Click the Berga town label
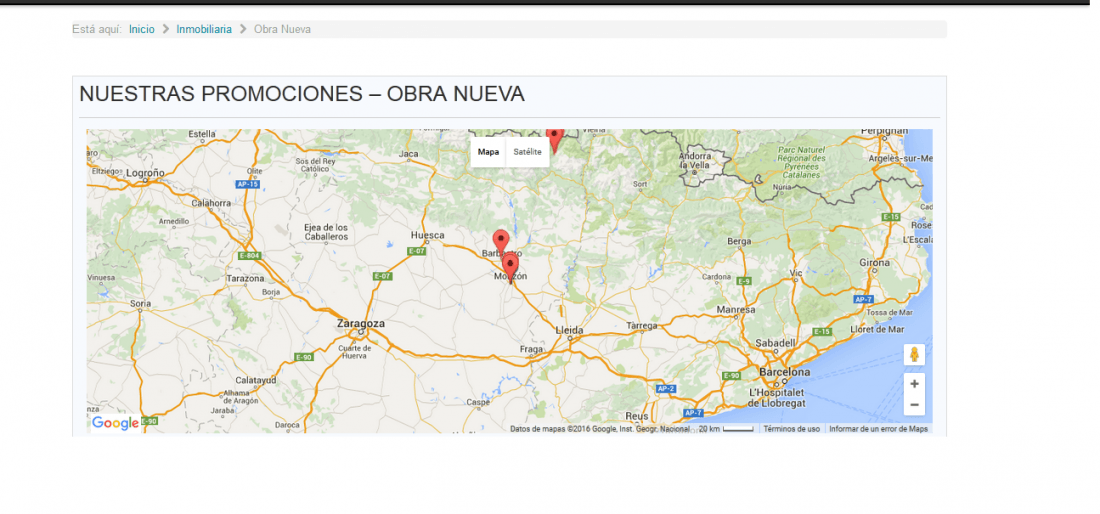Viewport: 1100px width, 514px height. click(x=739, y=241)
